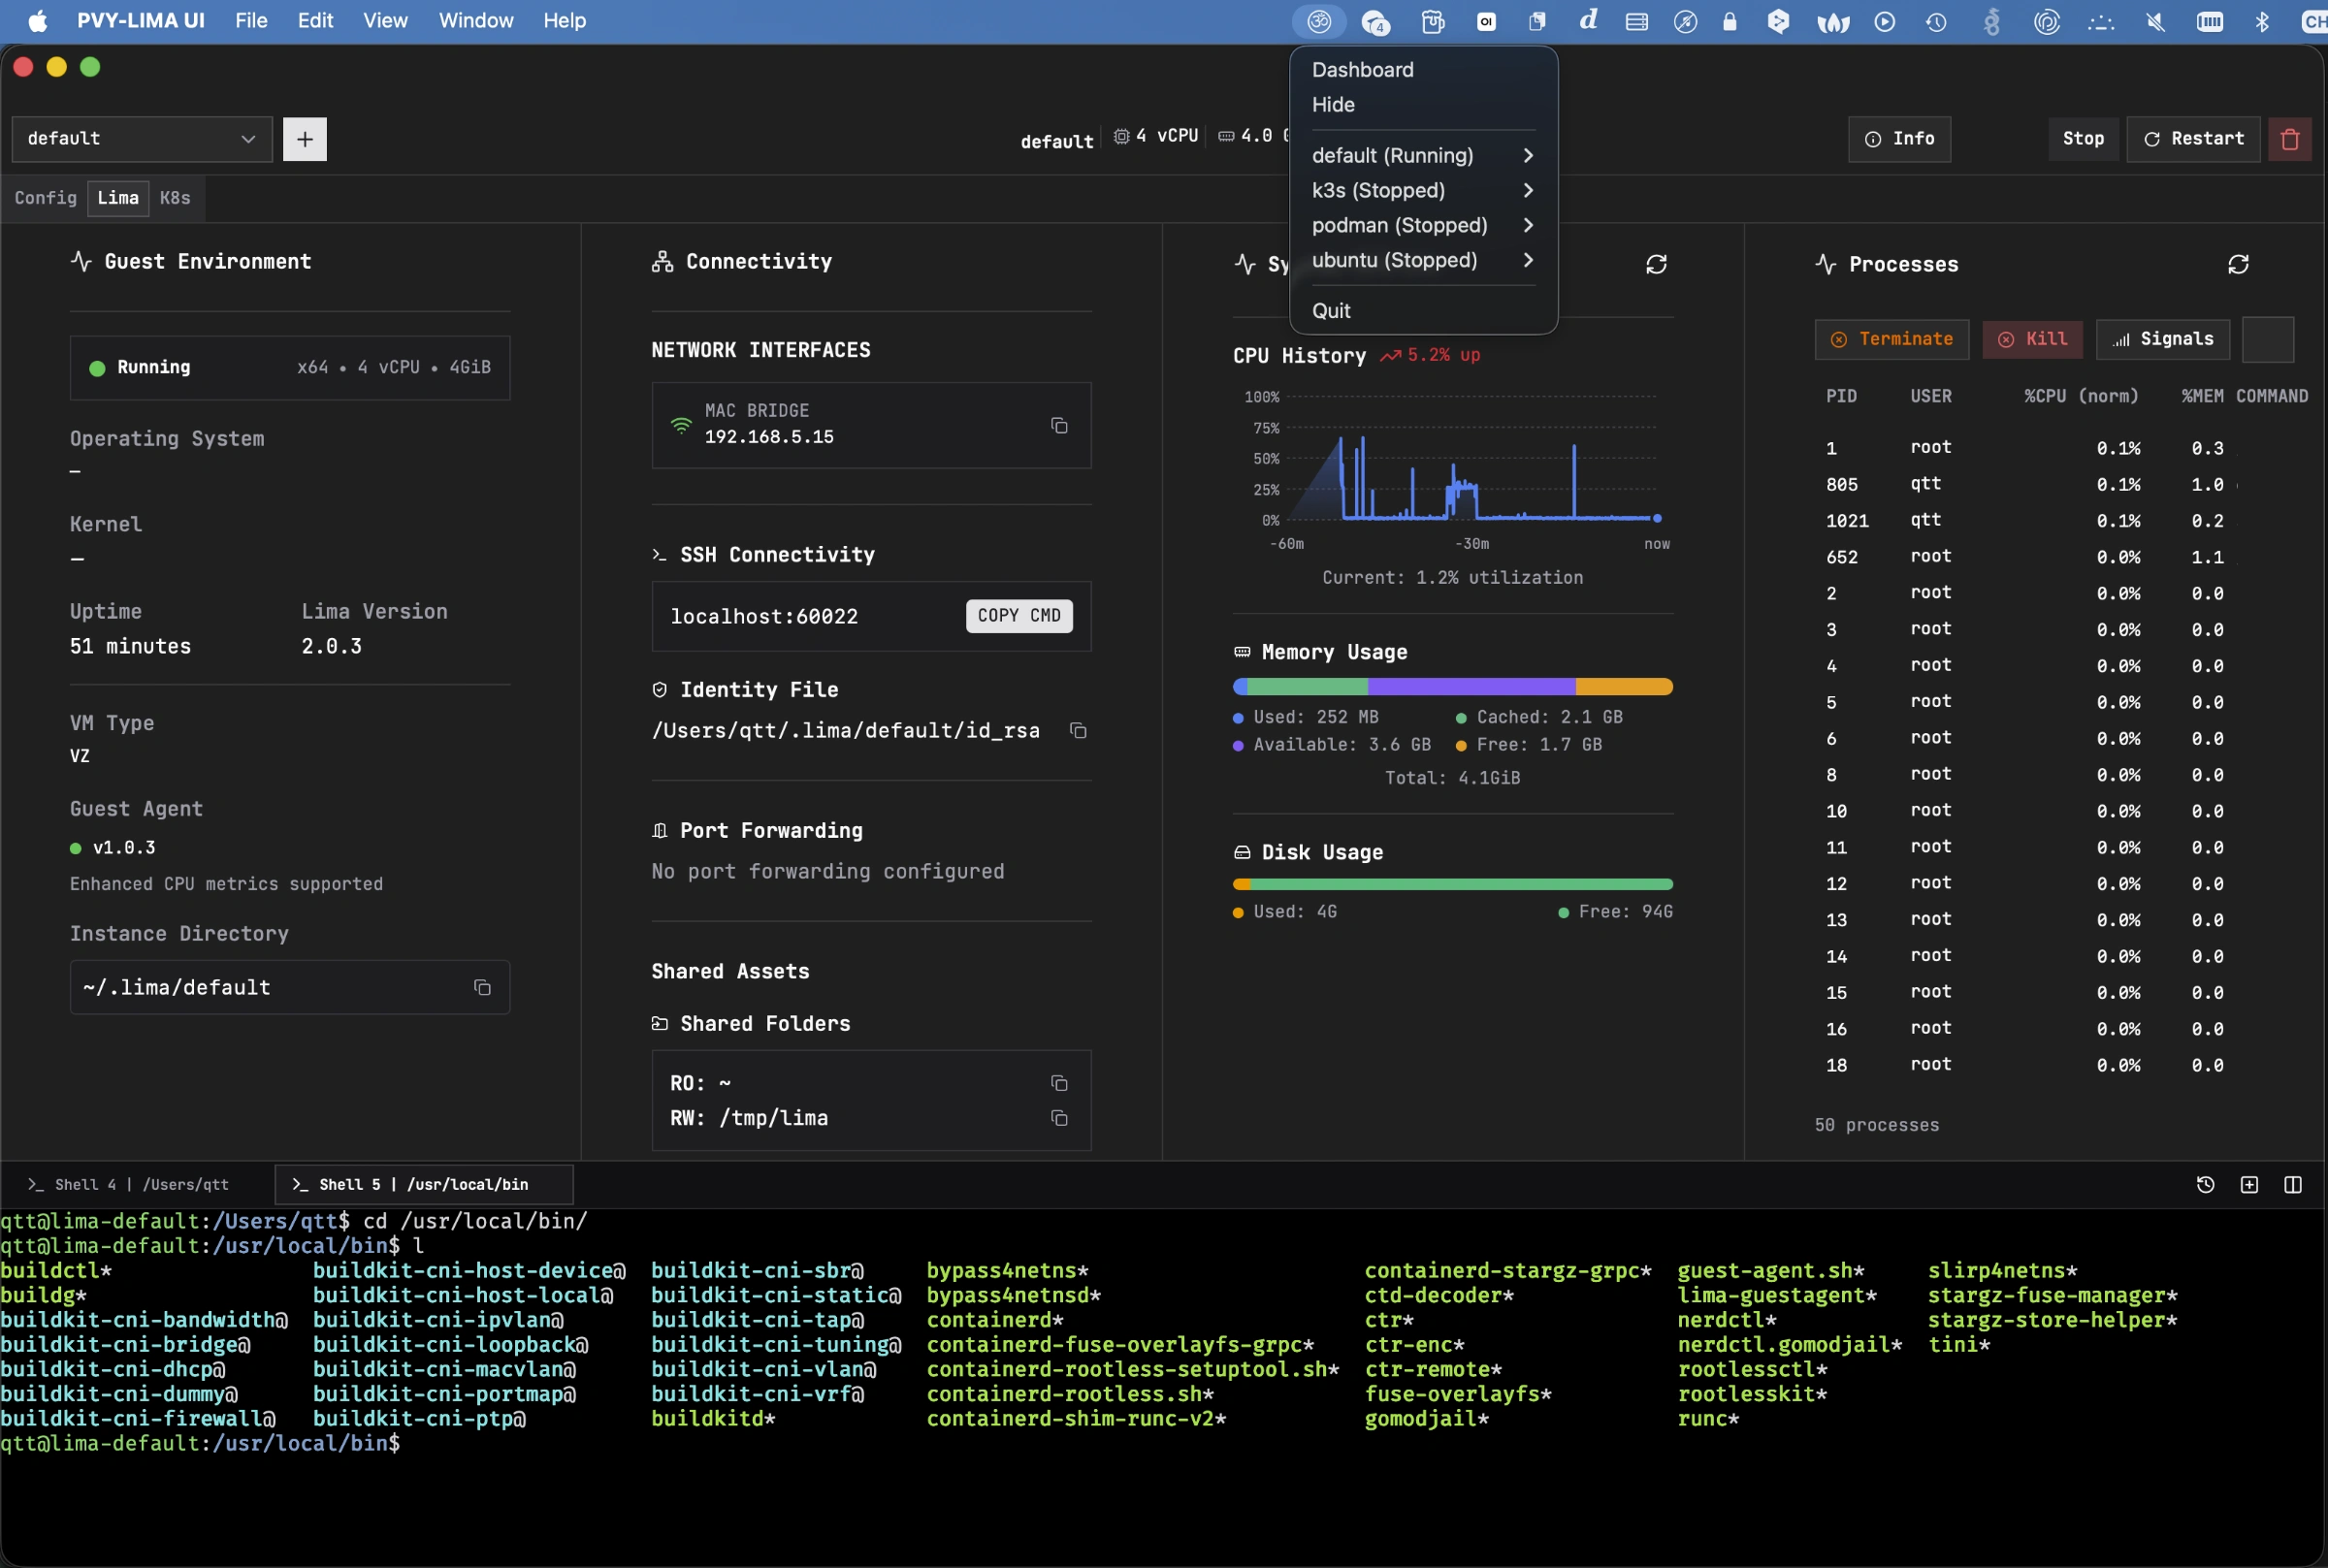The width and height of the screenshot is (2328, 1568).
Task: Select the Lima tab
Action: tap(118, 198)
